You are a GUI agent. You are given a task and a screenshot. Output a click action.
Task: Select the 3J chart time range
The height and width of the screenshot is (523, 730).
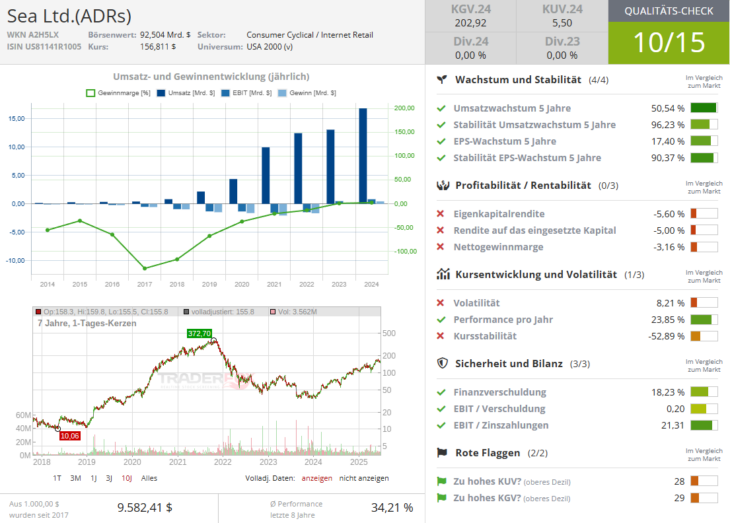(109, 478)
